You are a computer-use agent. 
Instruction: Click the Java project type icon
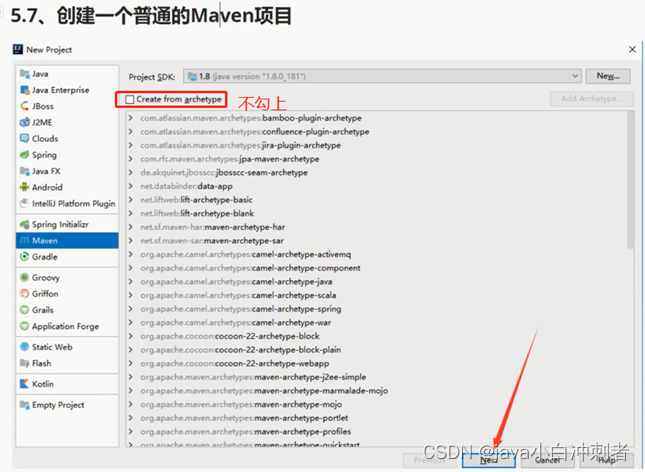tap(24, 74)
